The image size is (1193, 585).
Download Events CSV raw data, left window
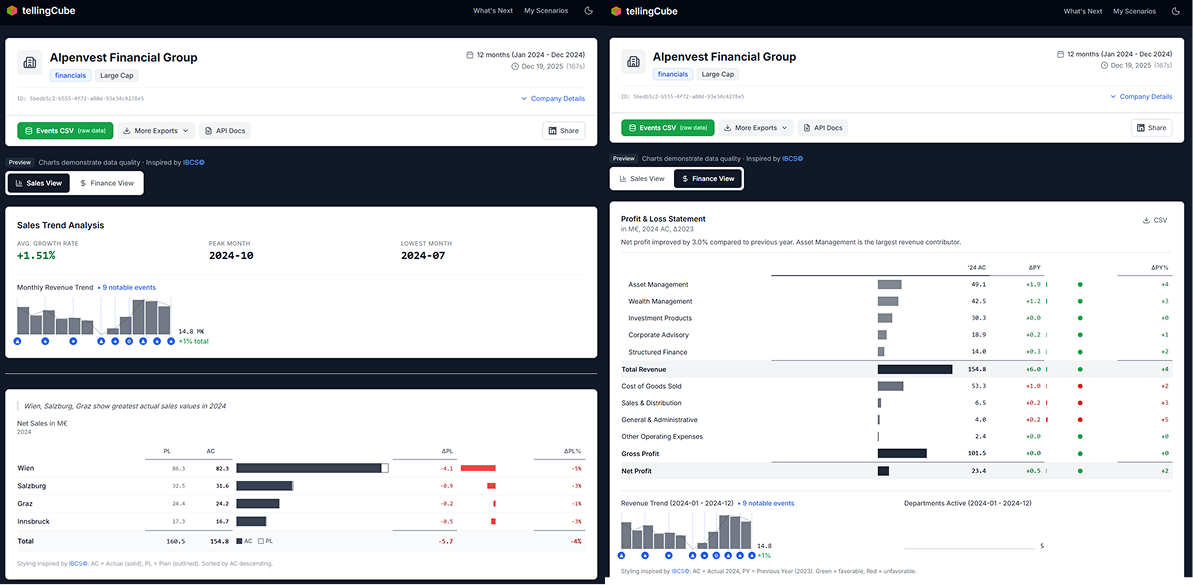point(65,131)
